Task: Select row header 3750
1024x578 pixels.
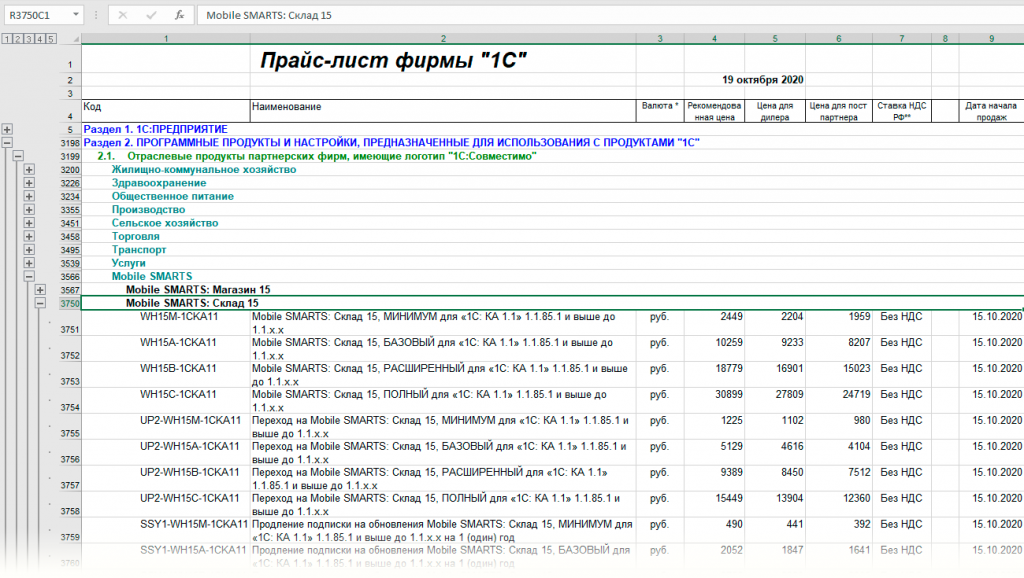Action: click(x=70, y=303)
